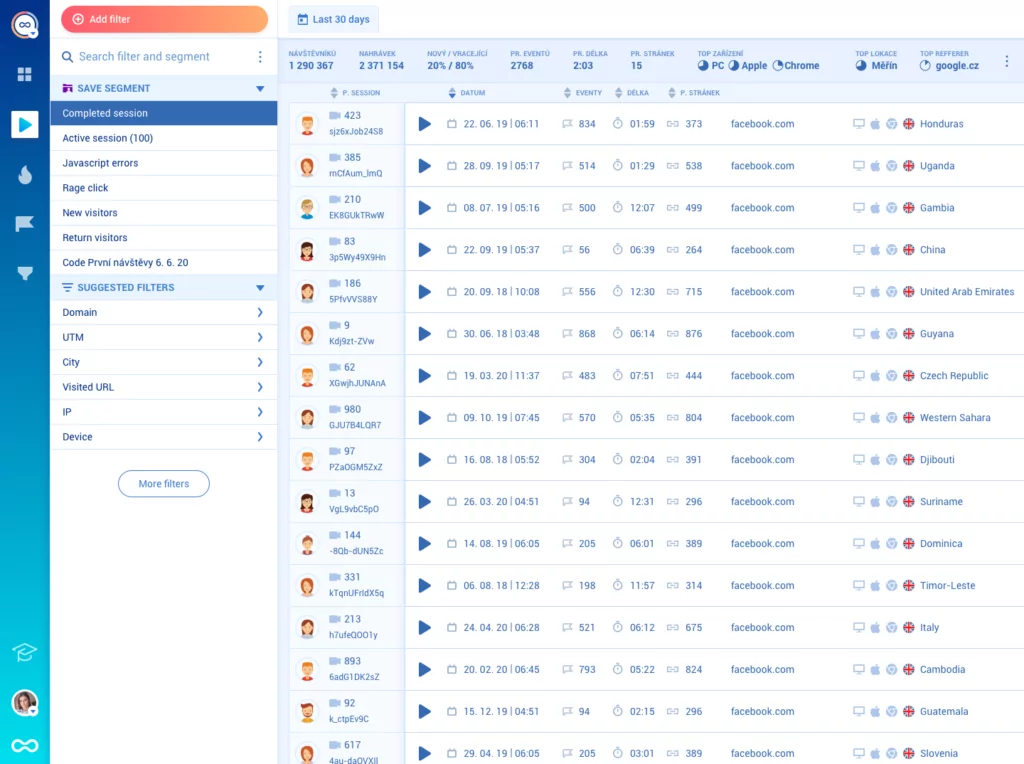Sort by the Datum column header
Viewport: 1024px width, 764px height.
(472, 93)
